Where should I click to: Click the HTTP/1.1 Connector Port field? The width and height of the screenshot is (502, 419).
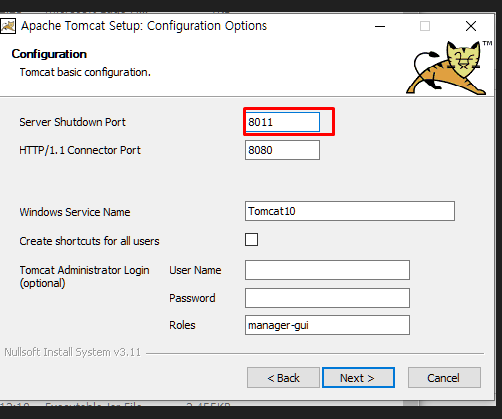pyautogui.click(x=282, y=150)
